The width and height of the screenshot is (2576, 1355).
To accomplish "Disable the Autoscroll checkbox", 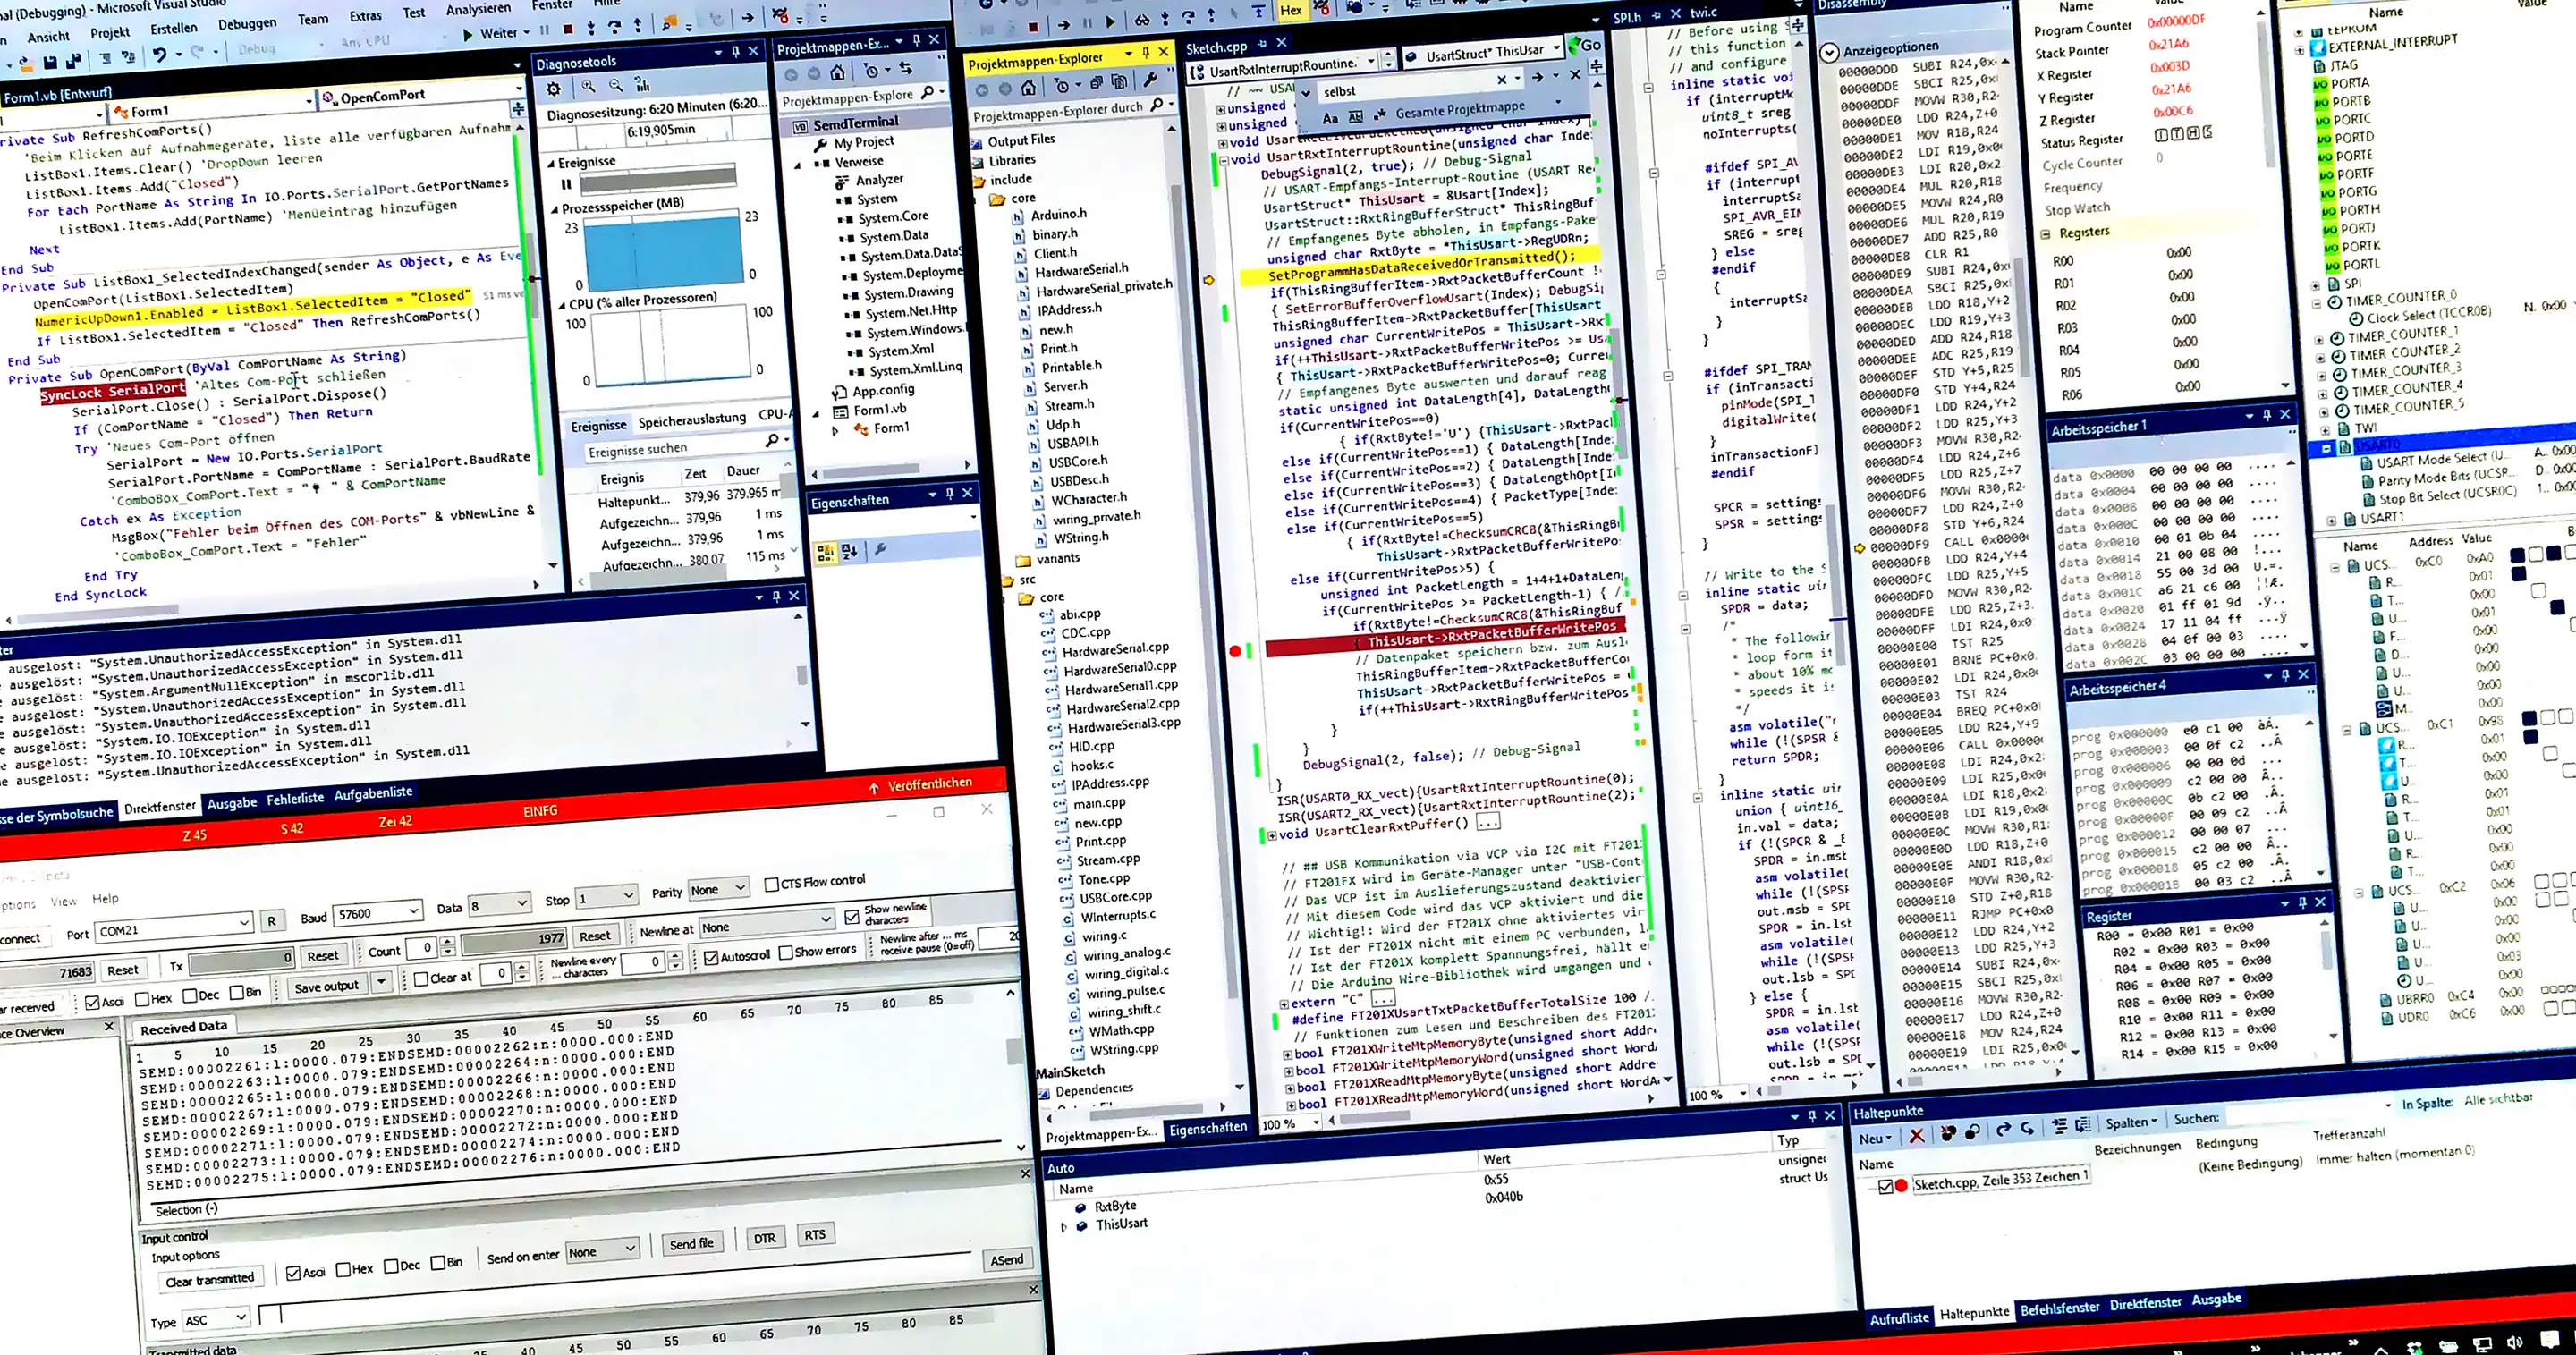I will [x=711, y=956].
